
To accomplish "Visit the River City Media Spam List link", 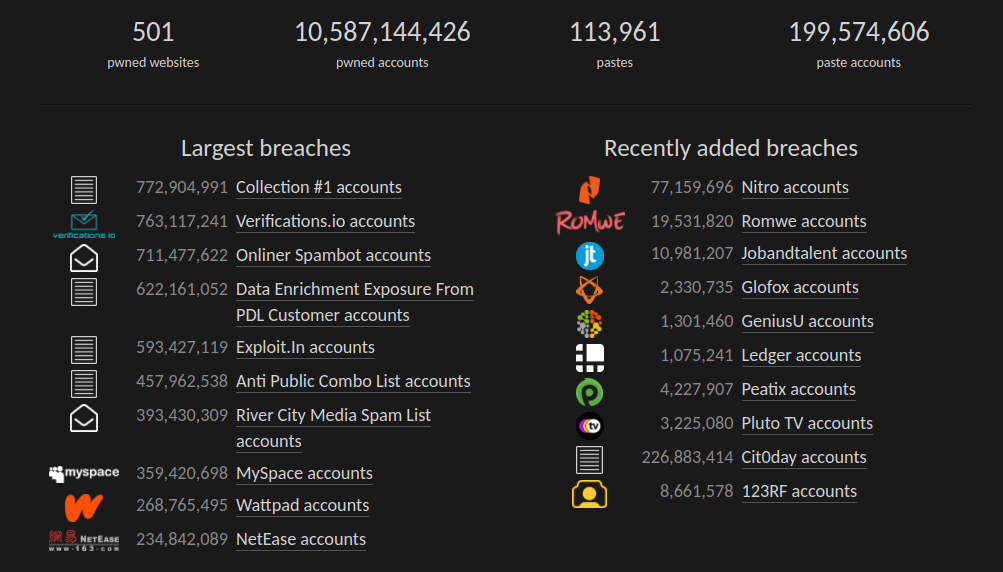I will 333,416.
